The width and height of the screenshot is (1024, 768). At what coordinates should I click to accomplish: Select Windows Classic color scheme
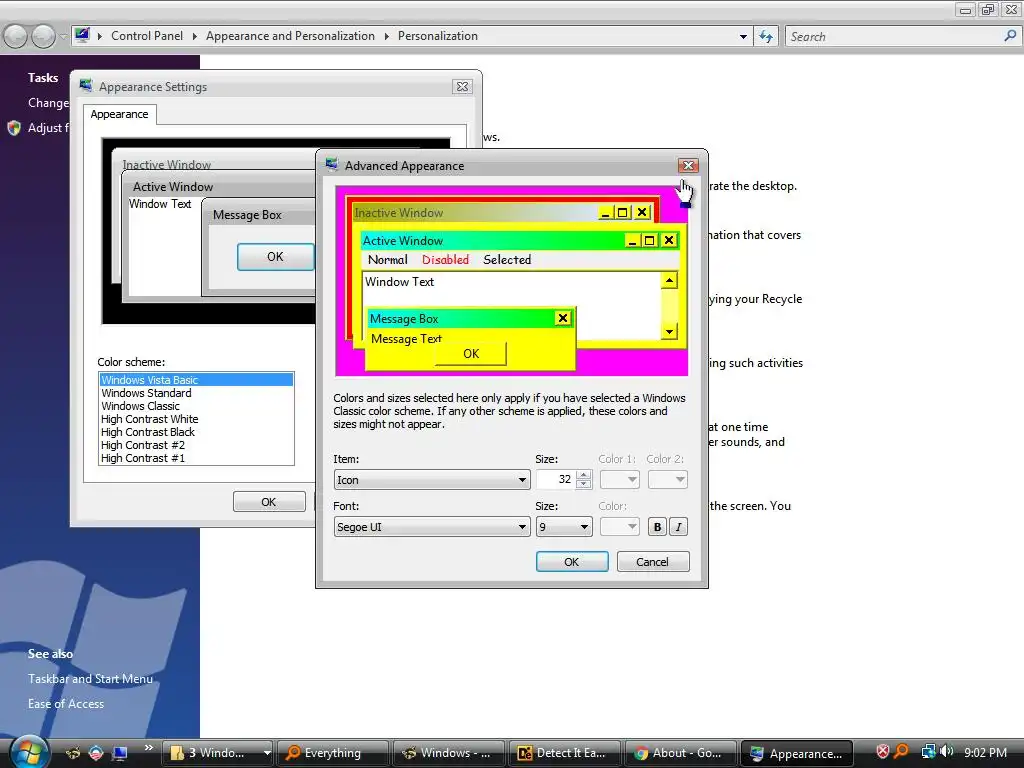click(x=196, y=406)
